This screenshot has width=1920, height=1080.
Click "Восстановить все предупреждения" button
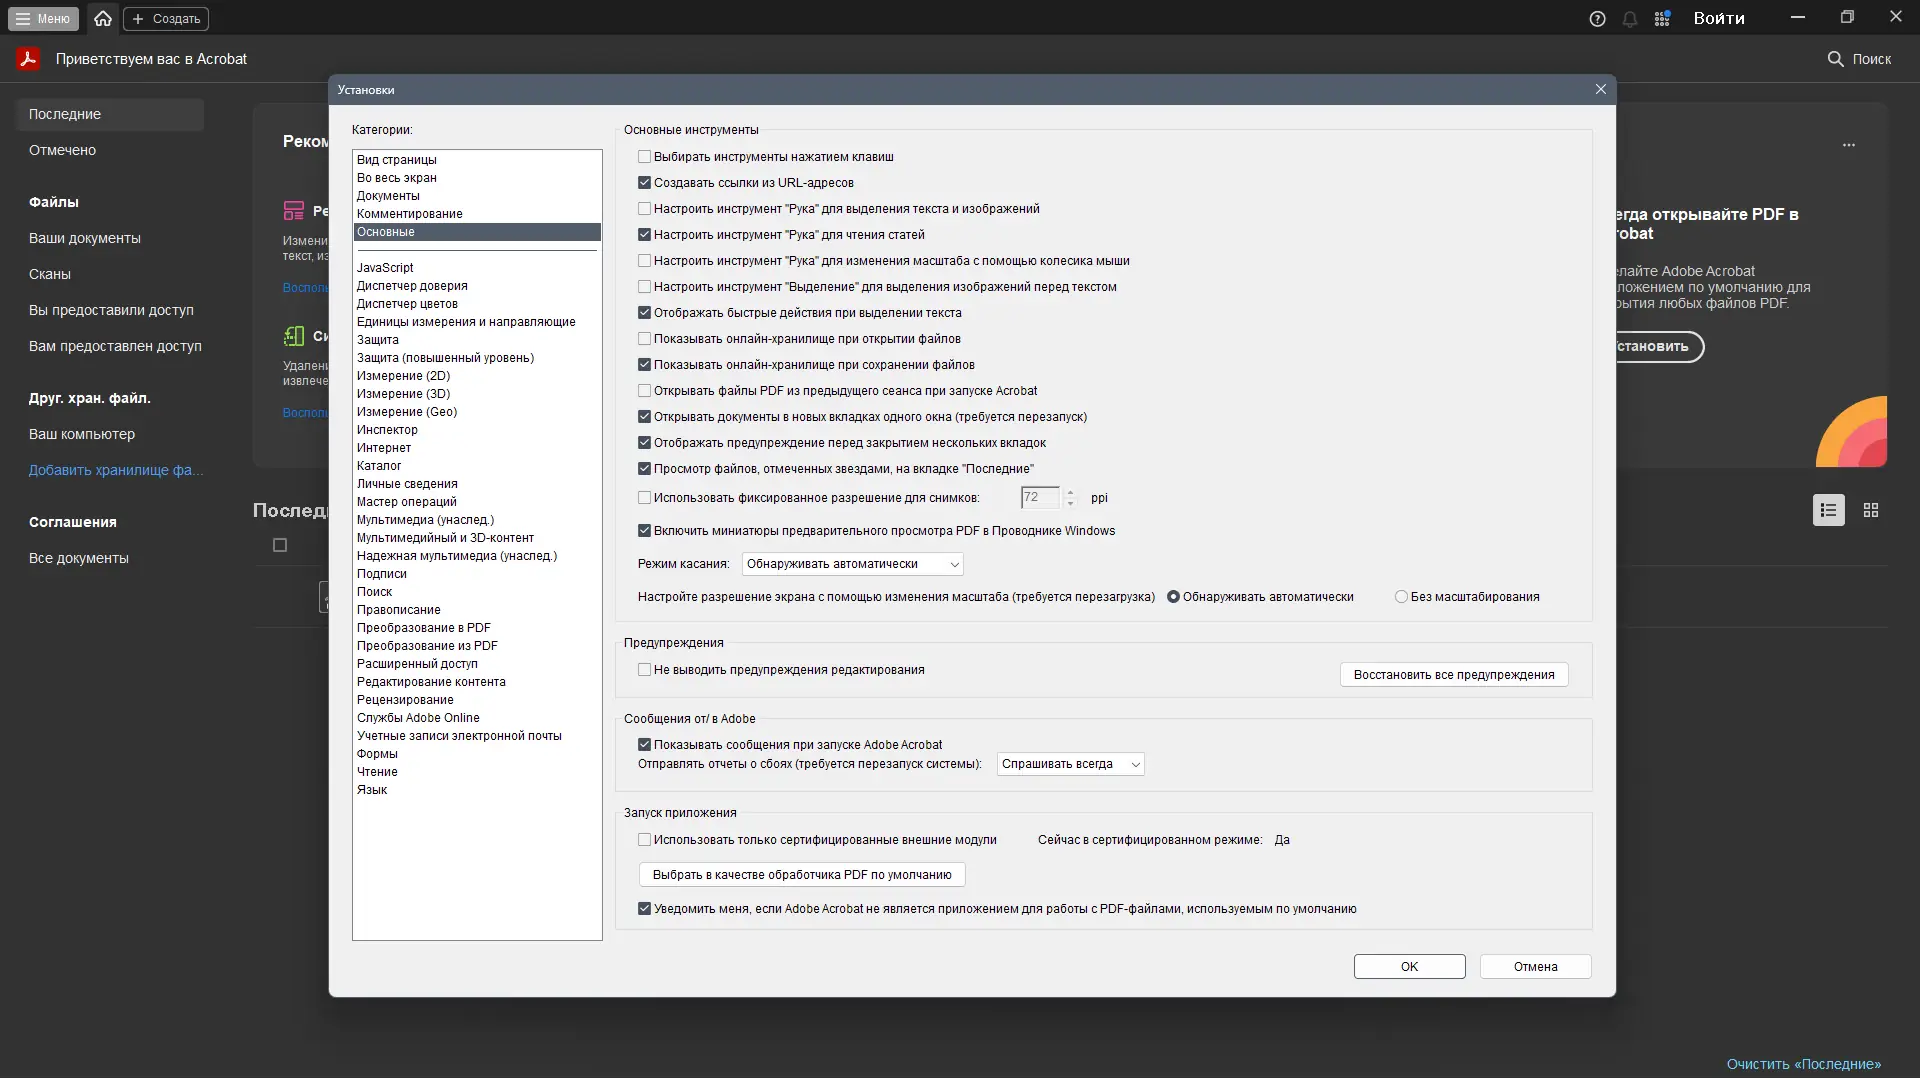click(x=1453, y=675)
